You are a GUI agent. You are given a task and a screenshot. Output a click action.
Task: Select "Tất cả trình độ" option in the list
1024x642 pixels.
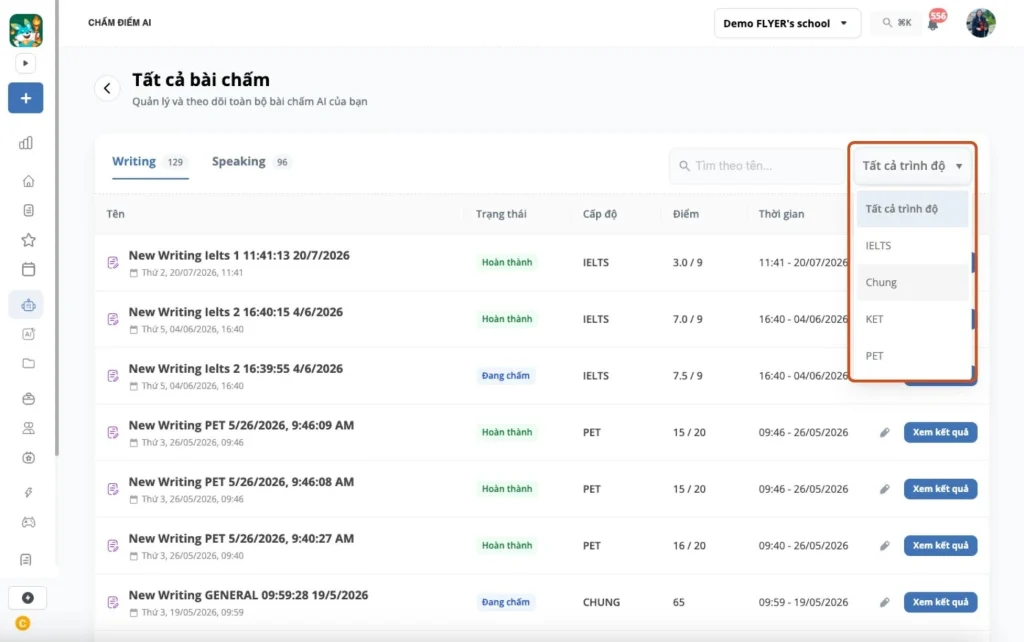point(912,209)
